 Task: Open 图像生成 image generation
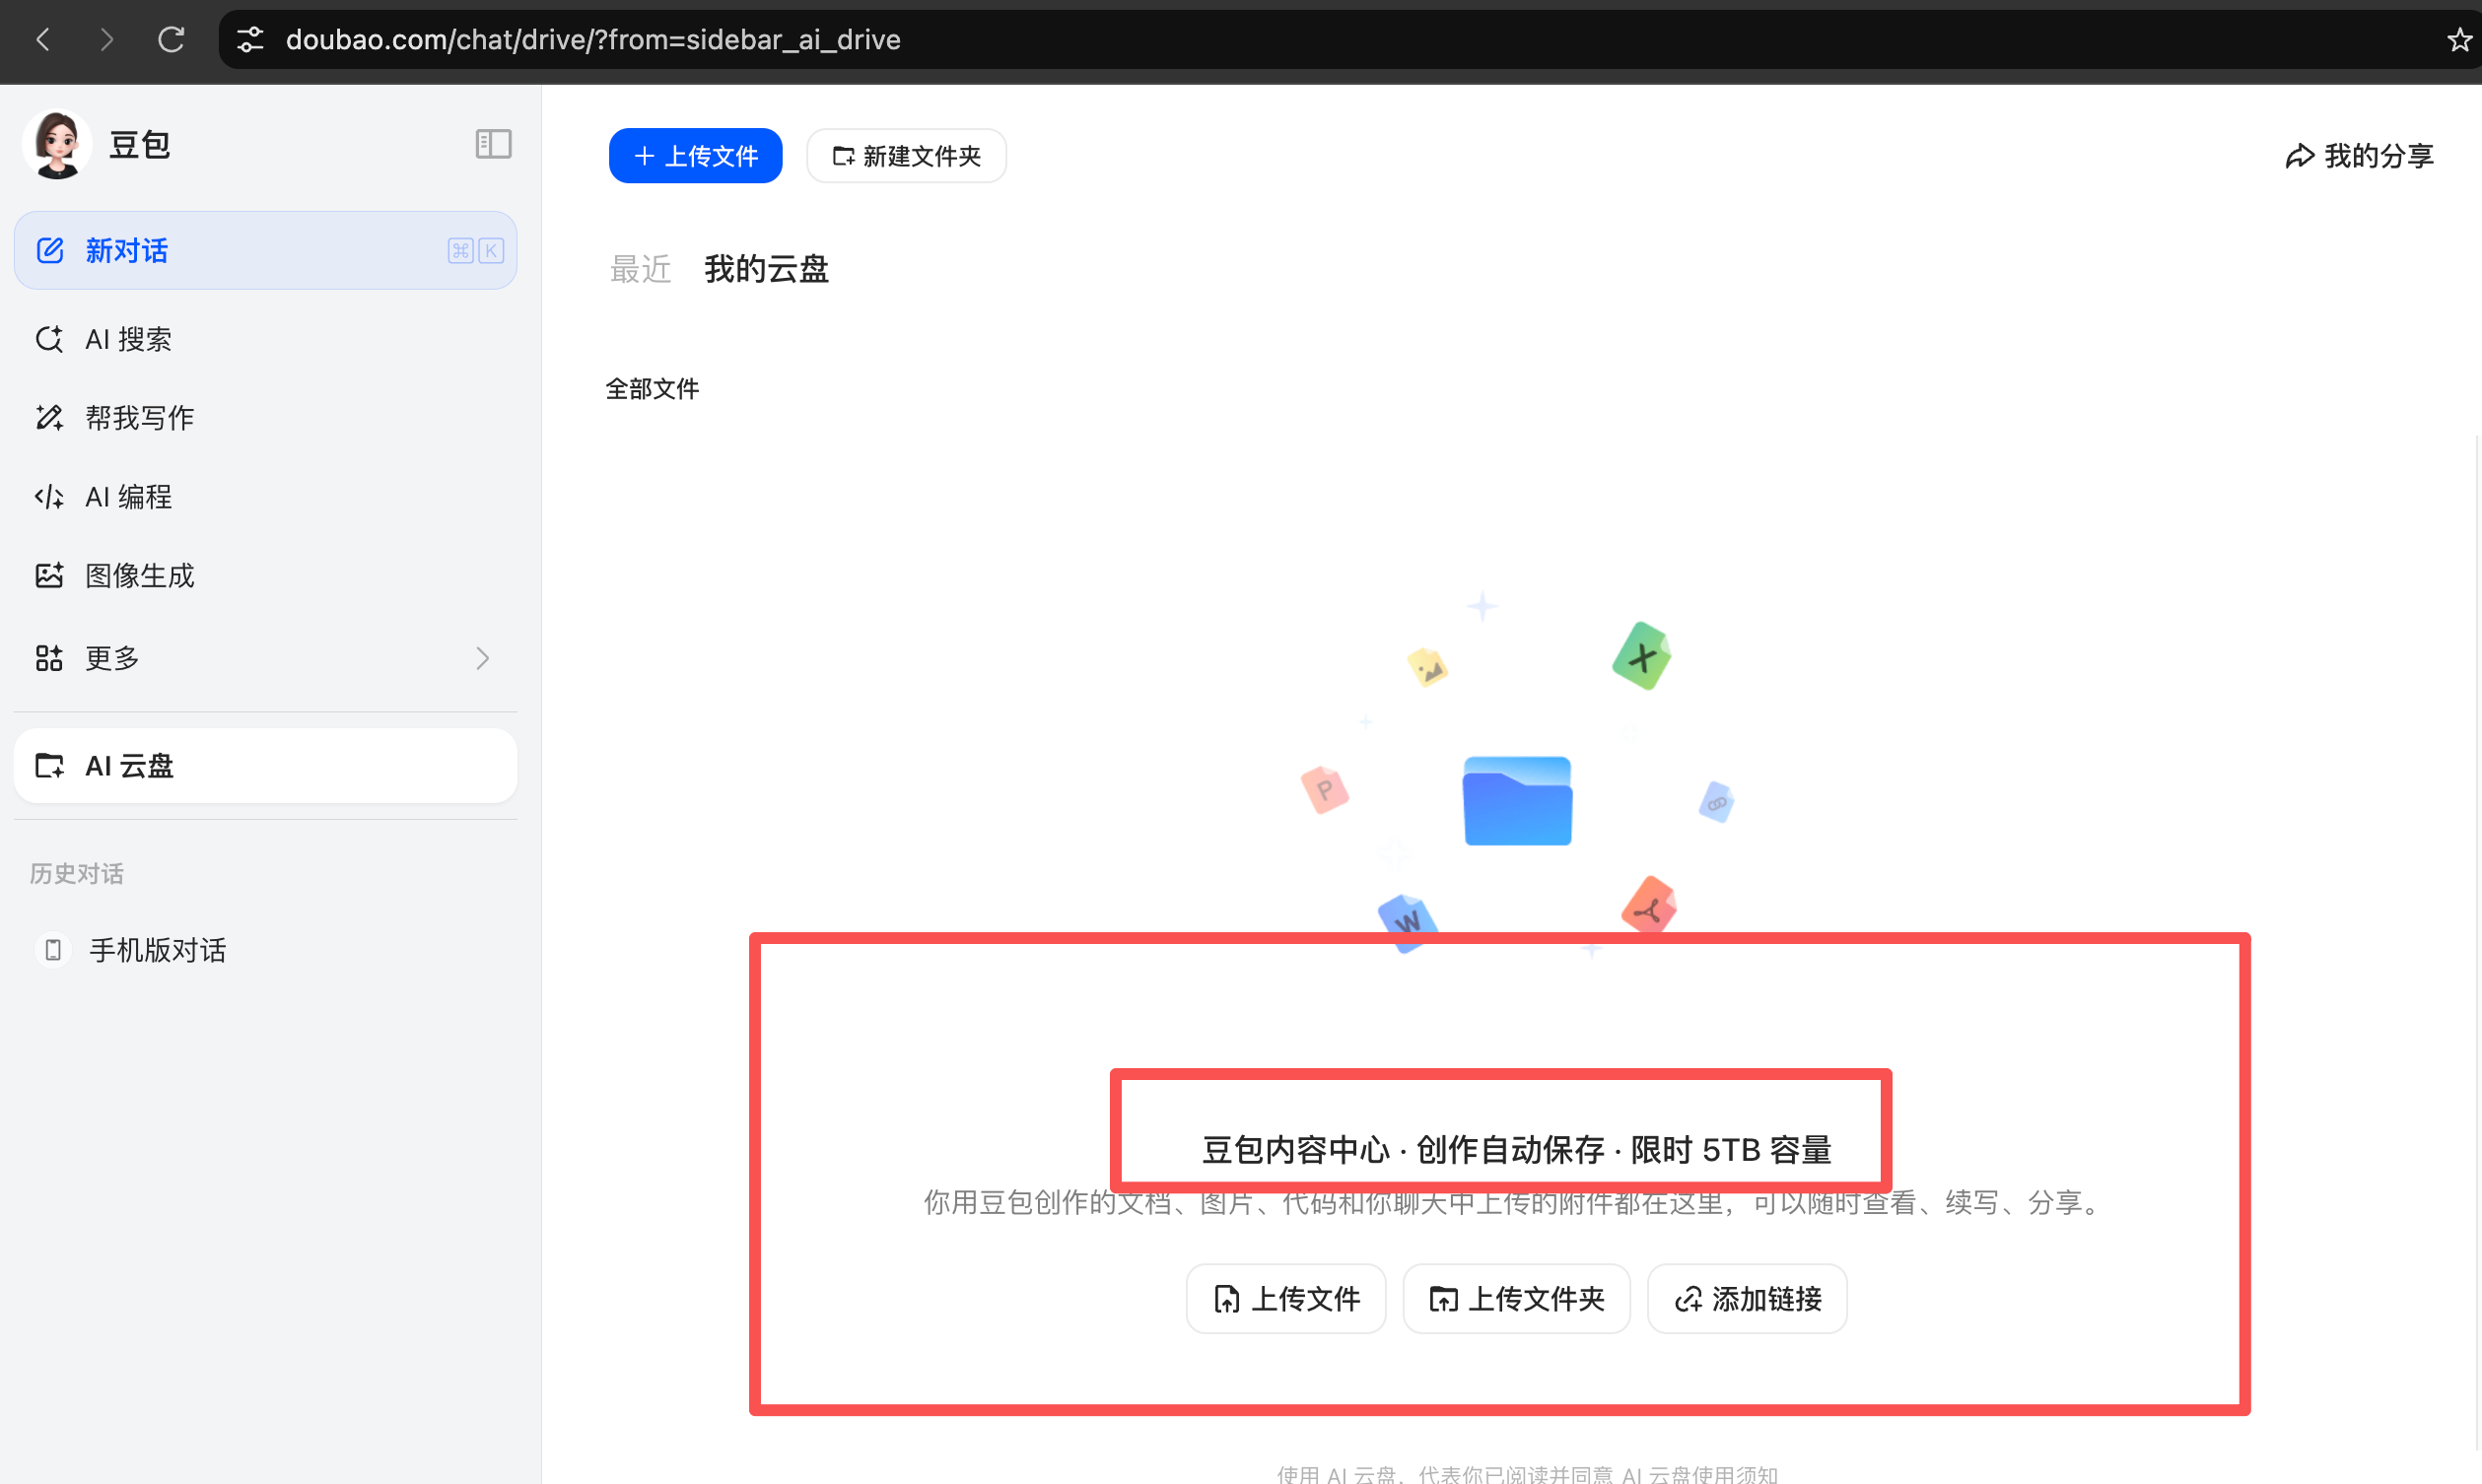pyautogui.click(x=265, y=576)
